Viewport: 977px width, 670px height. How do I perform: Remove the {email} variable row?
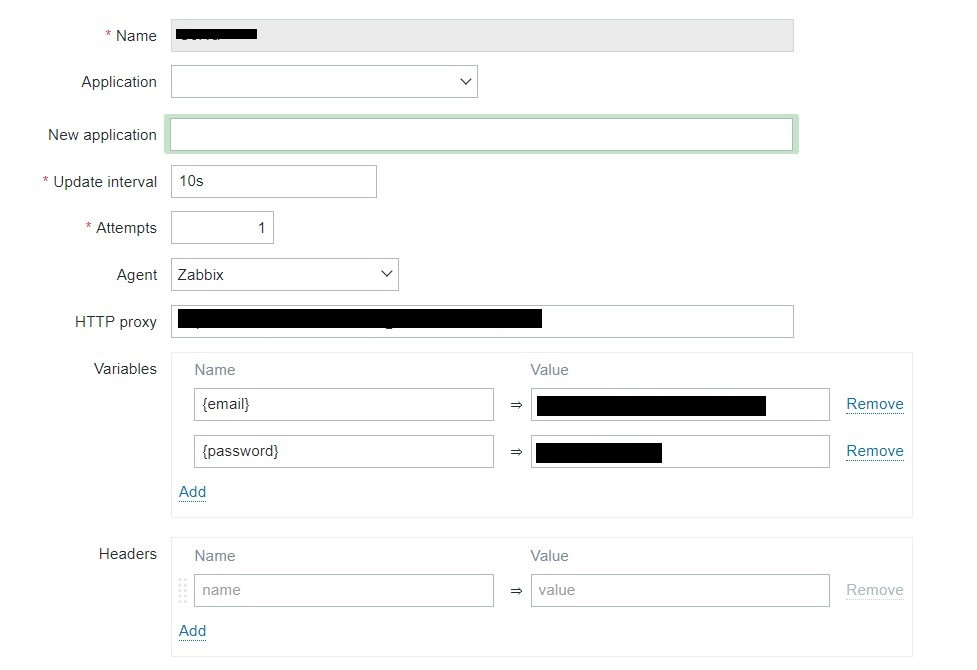[874, 405]
